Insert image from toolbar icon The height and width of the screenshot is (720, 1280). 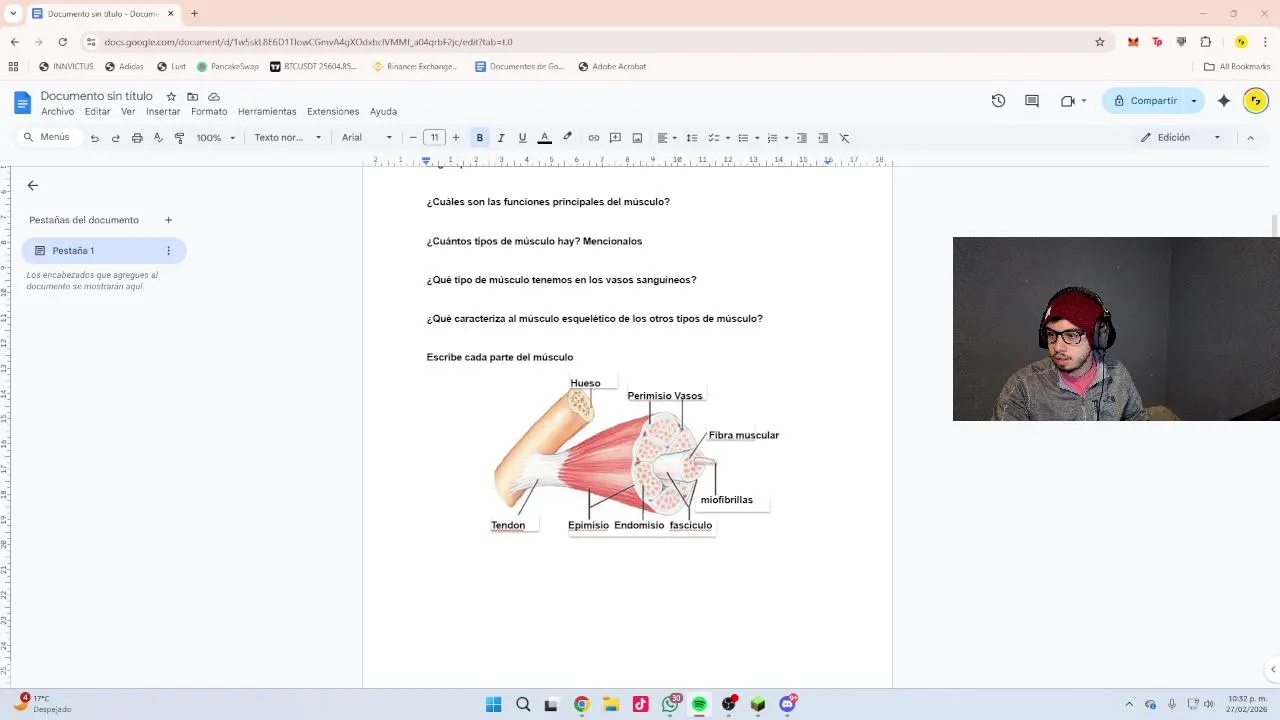point(637,138)
